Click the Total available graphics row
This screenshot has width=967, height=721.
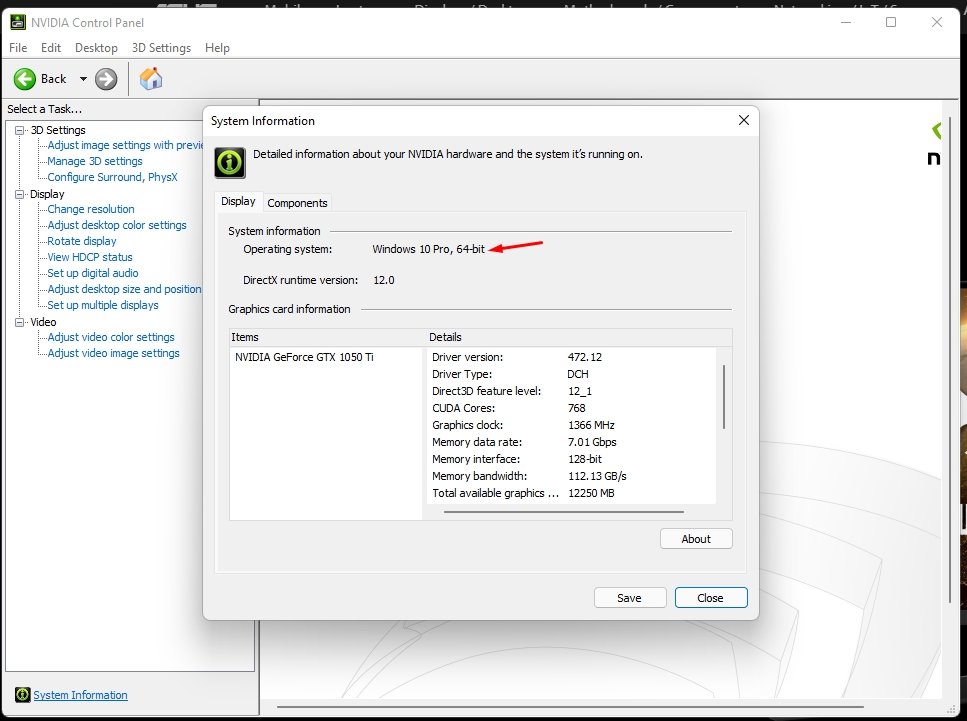[x=571, y=493]
